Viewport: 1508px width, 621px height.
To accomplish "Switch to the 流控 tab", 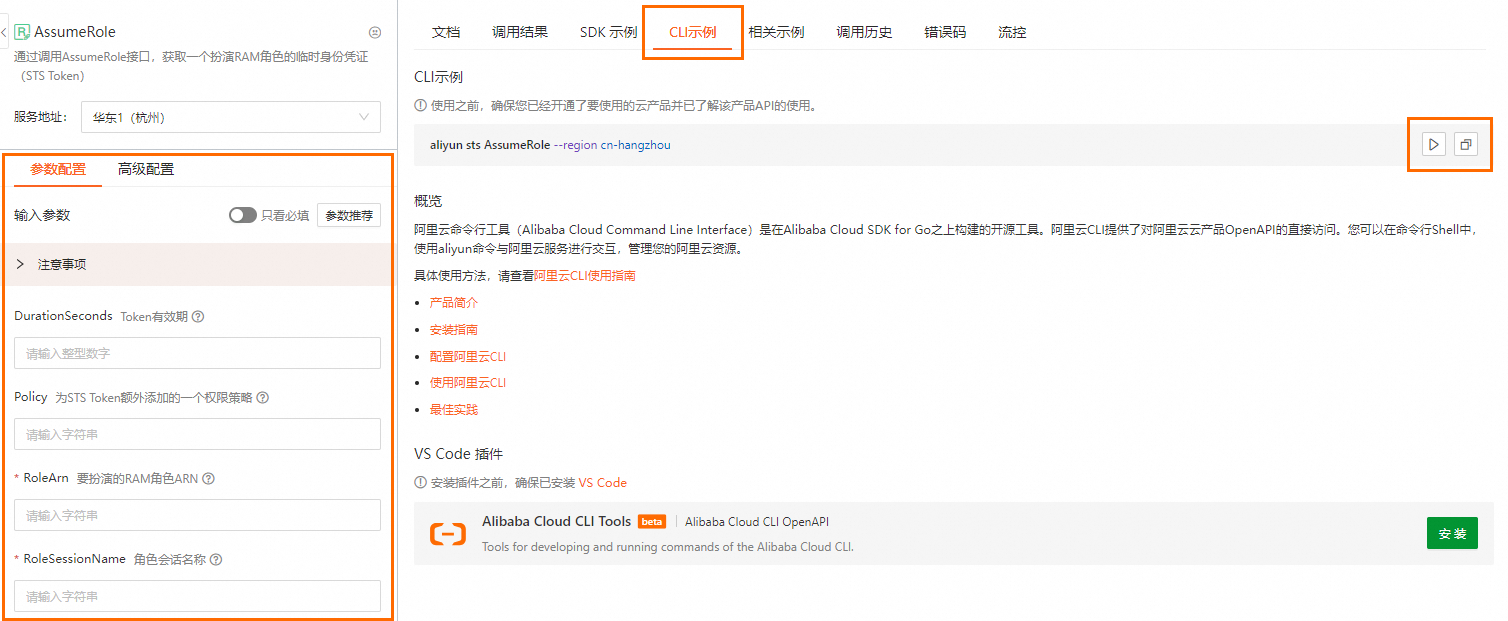I will point(1012,32).
